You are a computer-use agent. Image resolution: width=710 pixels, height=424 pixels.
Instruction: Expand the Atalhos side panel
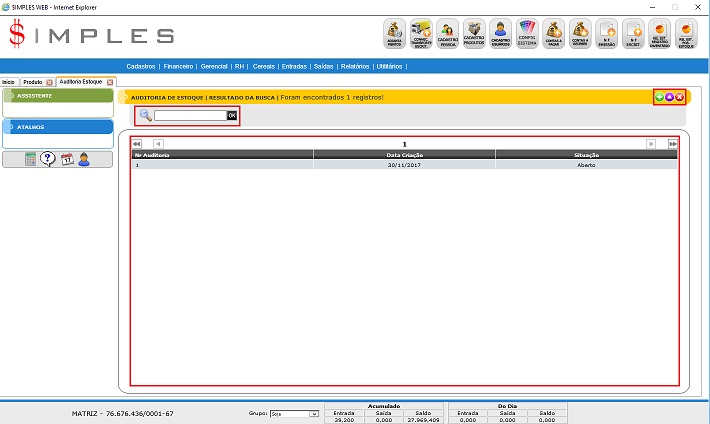(x=56, y=127)
